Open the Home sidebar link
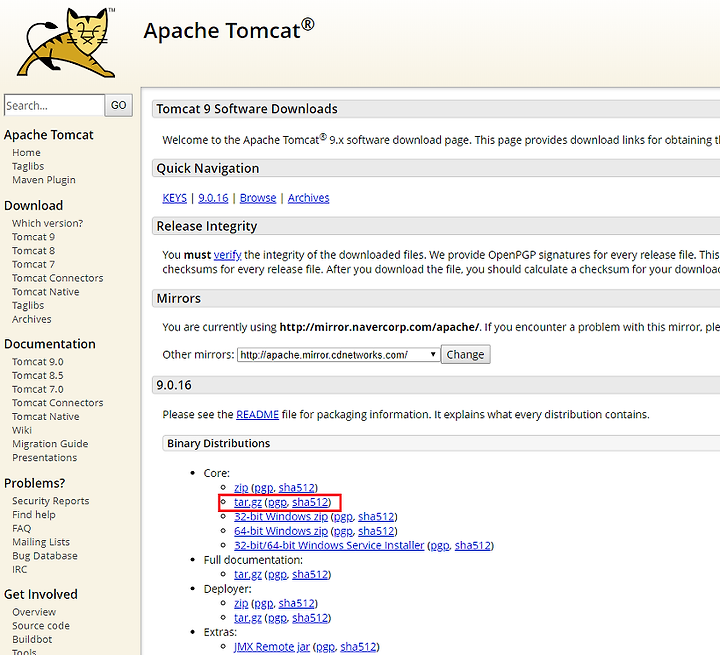Viewport: 720px width, 655px height. (26, 152)
